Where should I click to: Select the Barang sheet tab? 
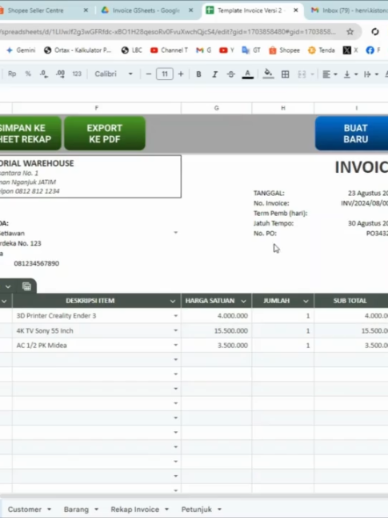[x=76, y=509]
